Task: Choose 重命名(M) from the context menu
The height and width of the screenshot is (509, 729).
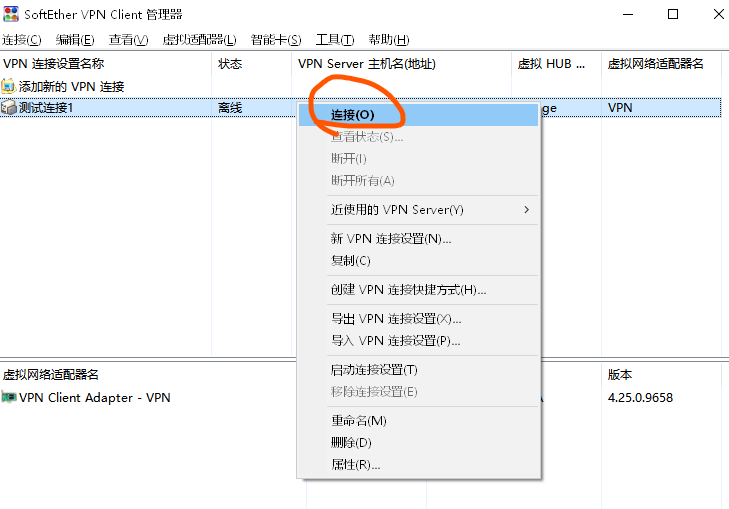Action: (418, 420)
